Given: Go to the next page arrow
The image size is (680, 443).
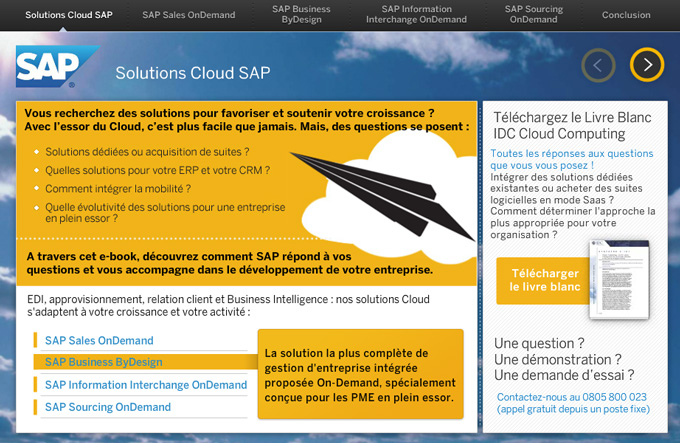Looking at the screenshot, I should click(x=647, y=65).
